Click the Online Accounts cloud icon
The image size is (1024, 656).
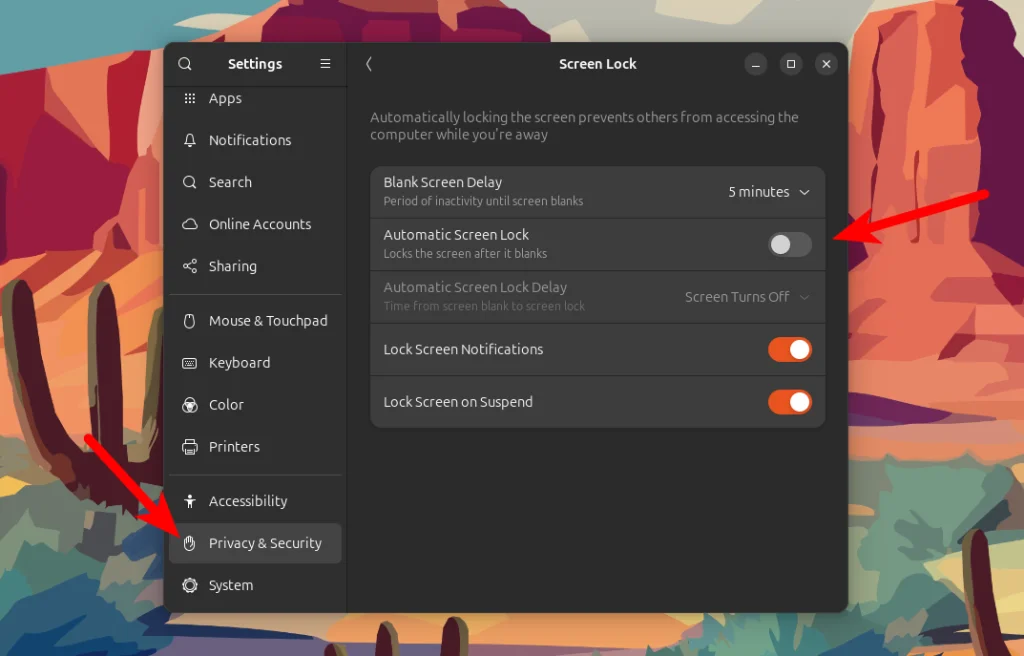pyautogui.click(x=190, y=224)
